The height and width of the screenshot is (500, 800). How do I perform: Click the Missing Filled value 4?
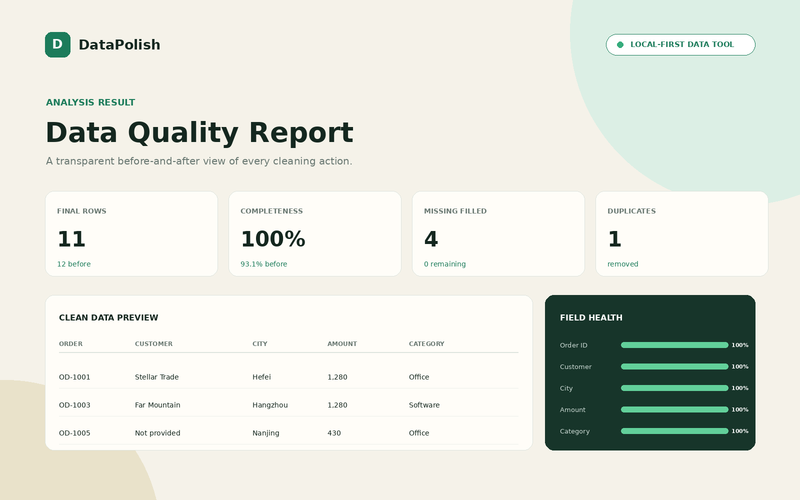click(431, 239)
